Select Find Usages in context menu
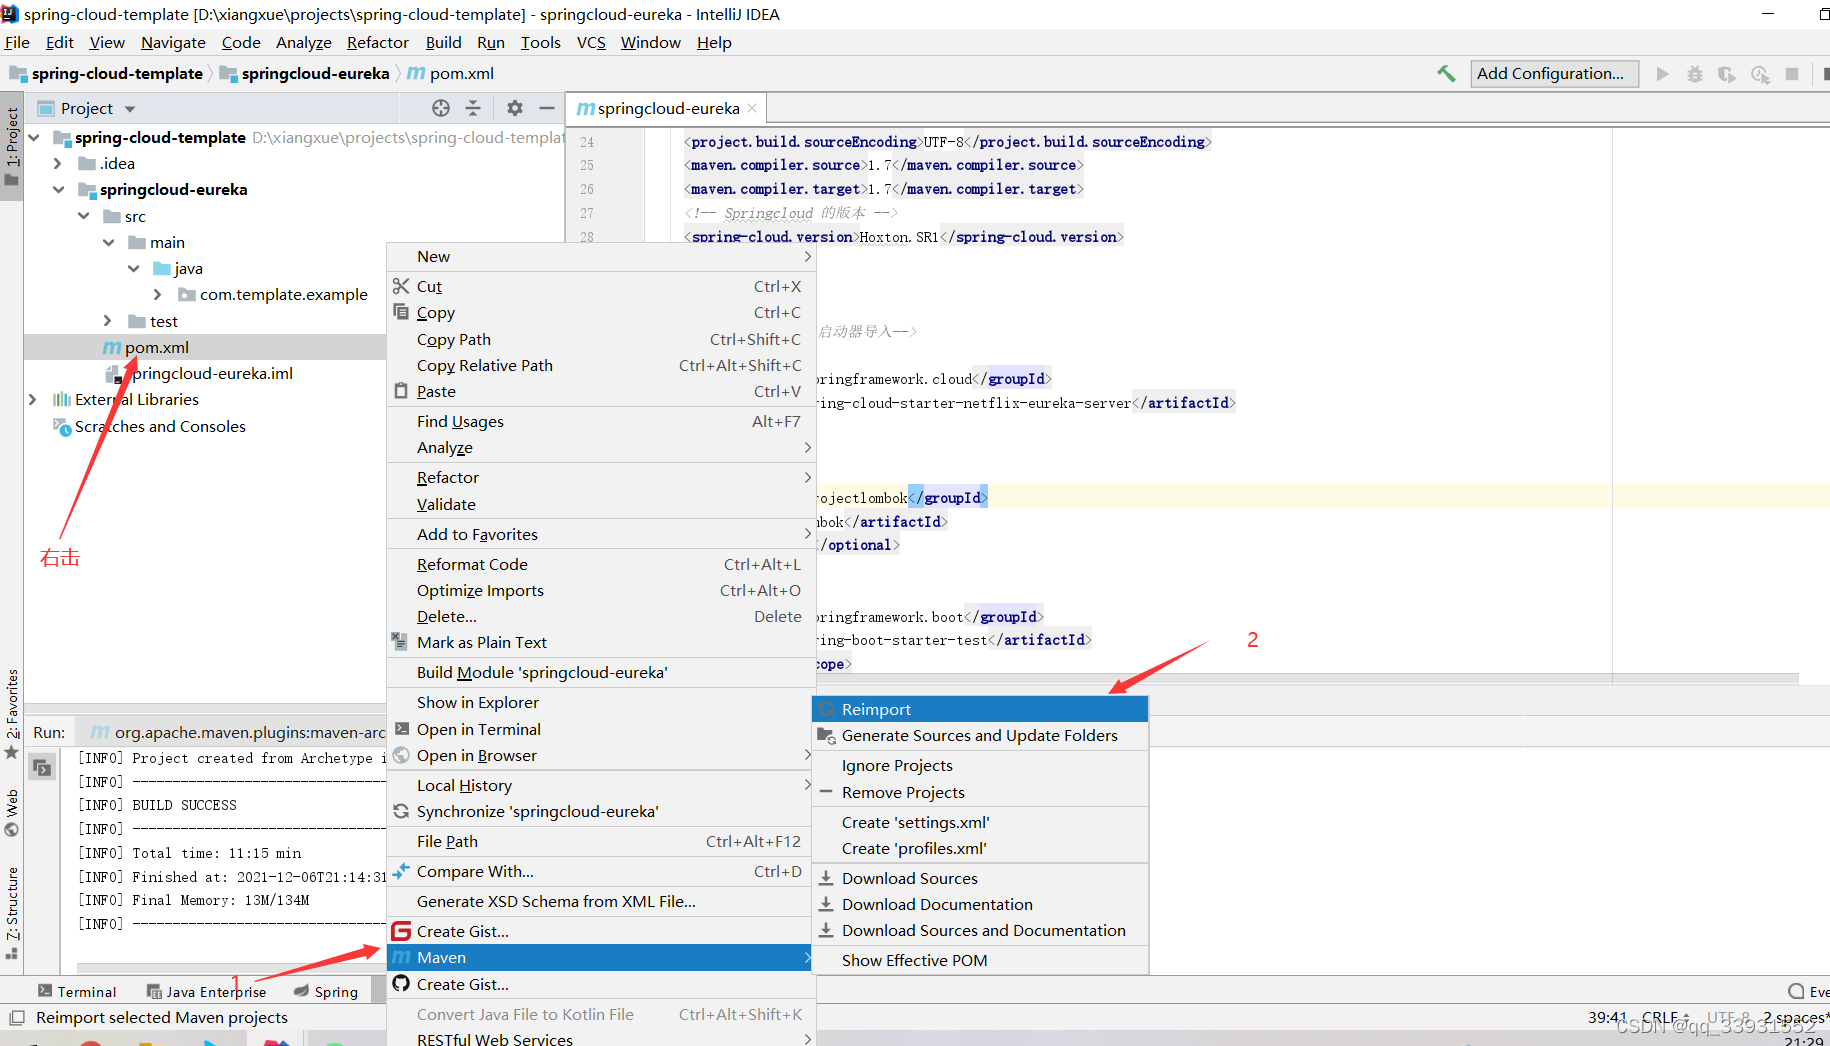The width and height of the screenshot is (1830, 1046). (601, 421)
